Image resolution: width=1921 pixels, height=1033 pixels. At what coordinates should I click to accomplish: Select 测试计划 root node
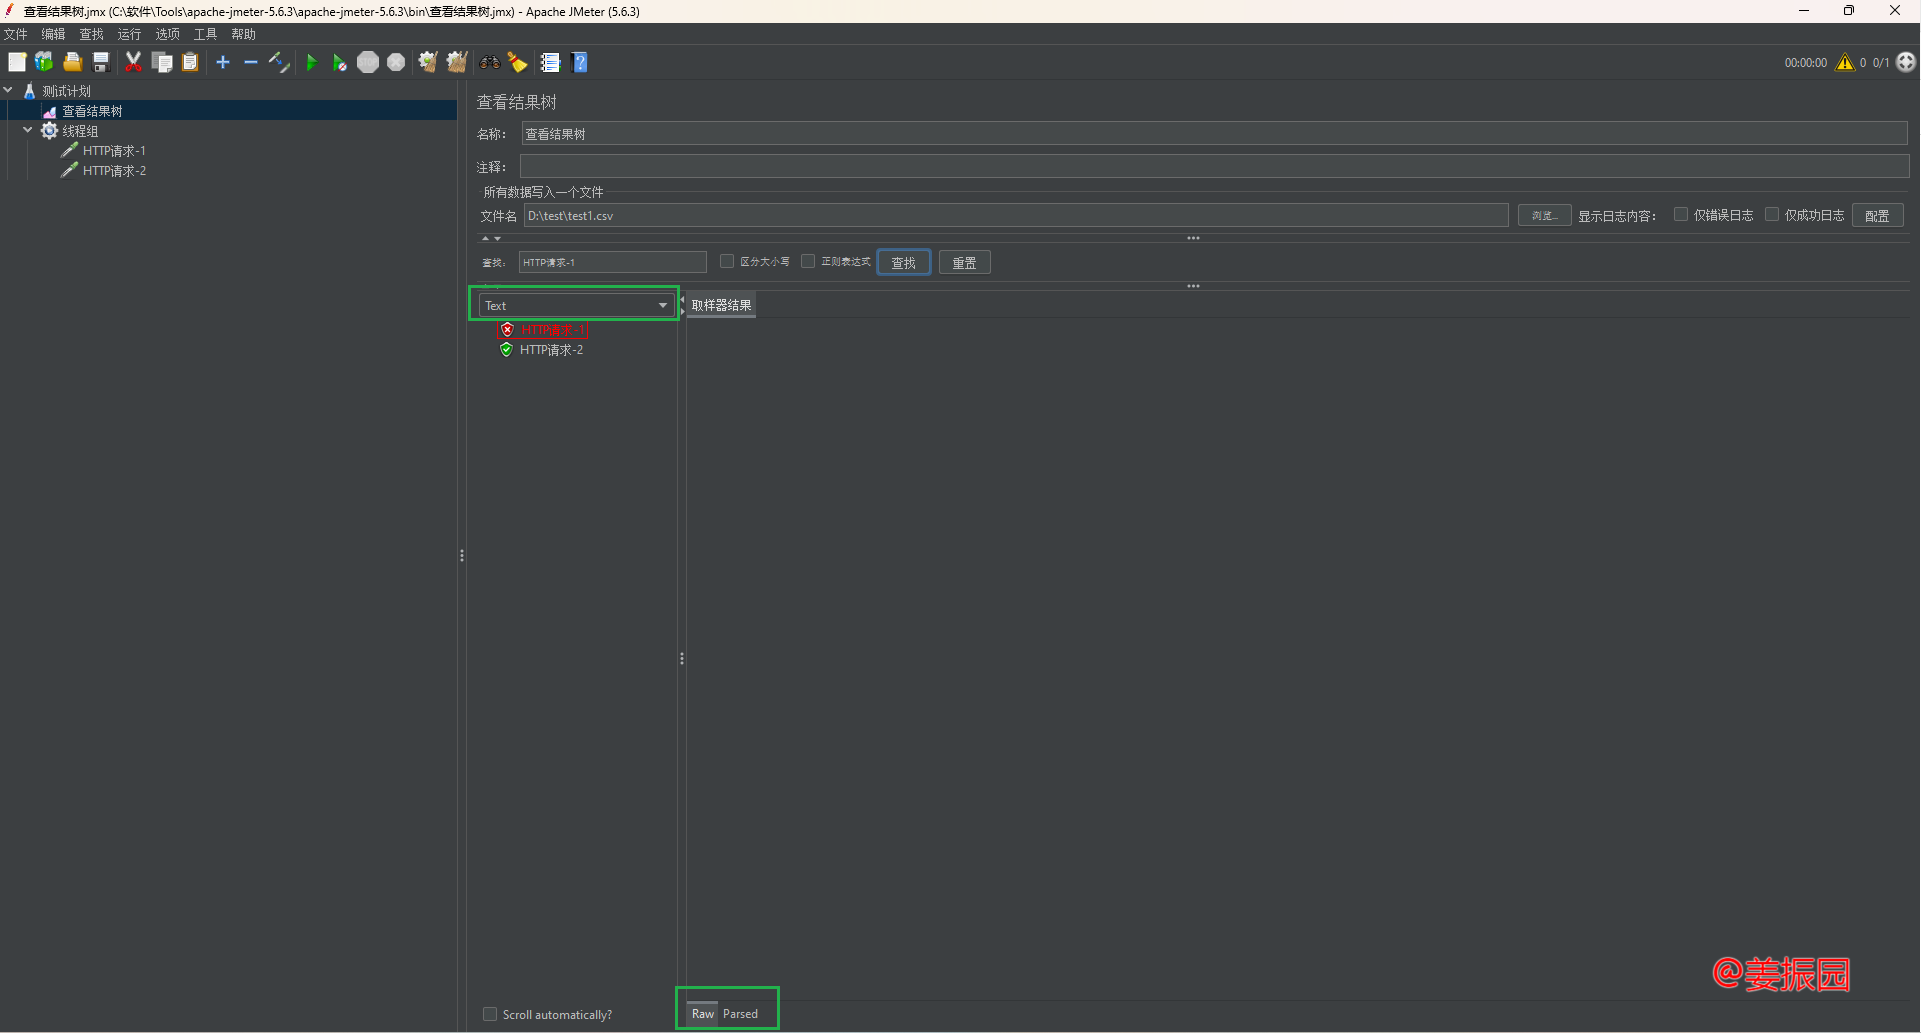coord(66,91)
